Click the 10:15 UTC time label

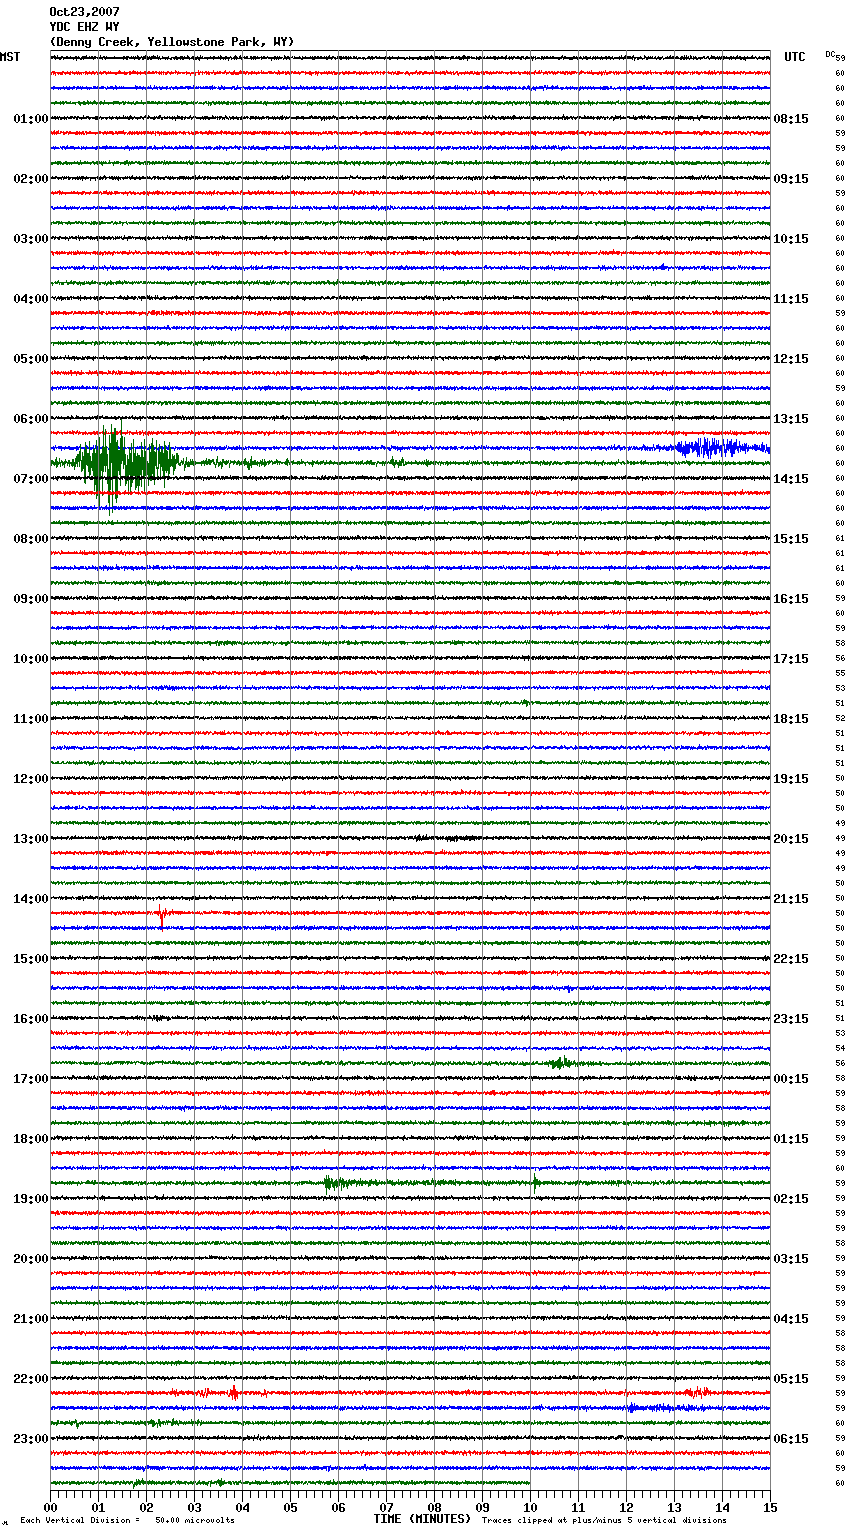(791, 239)
